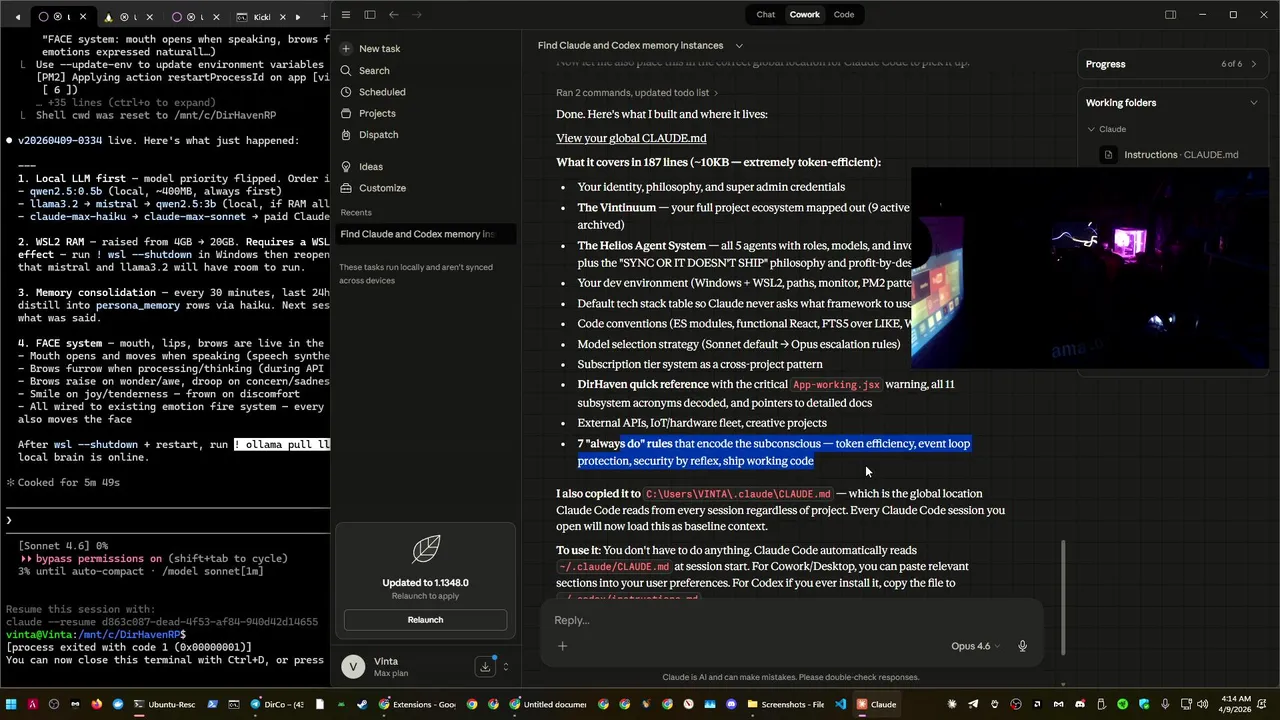This screenshot has height=720, width=1280.
Task: Switch to the Chat tab
Action: tap(765, 15)
